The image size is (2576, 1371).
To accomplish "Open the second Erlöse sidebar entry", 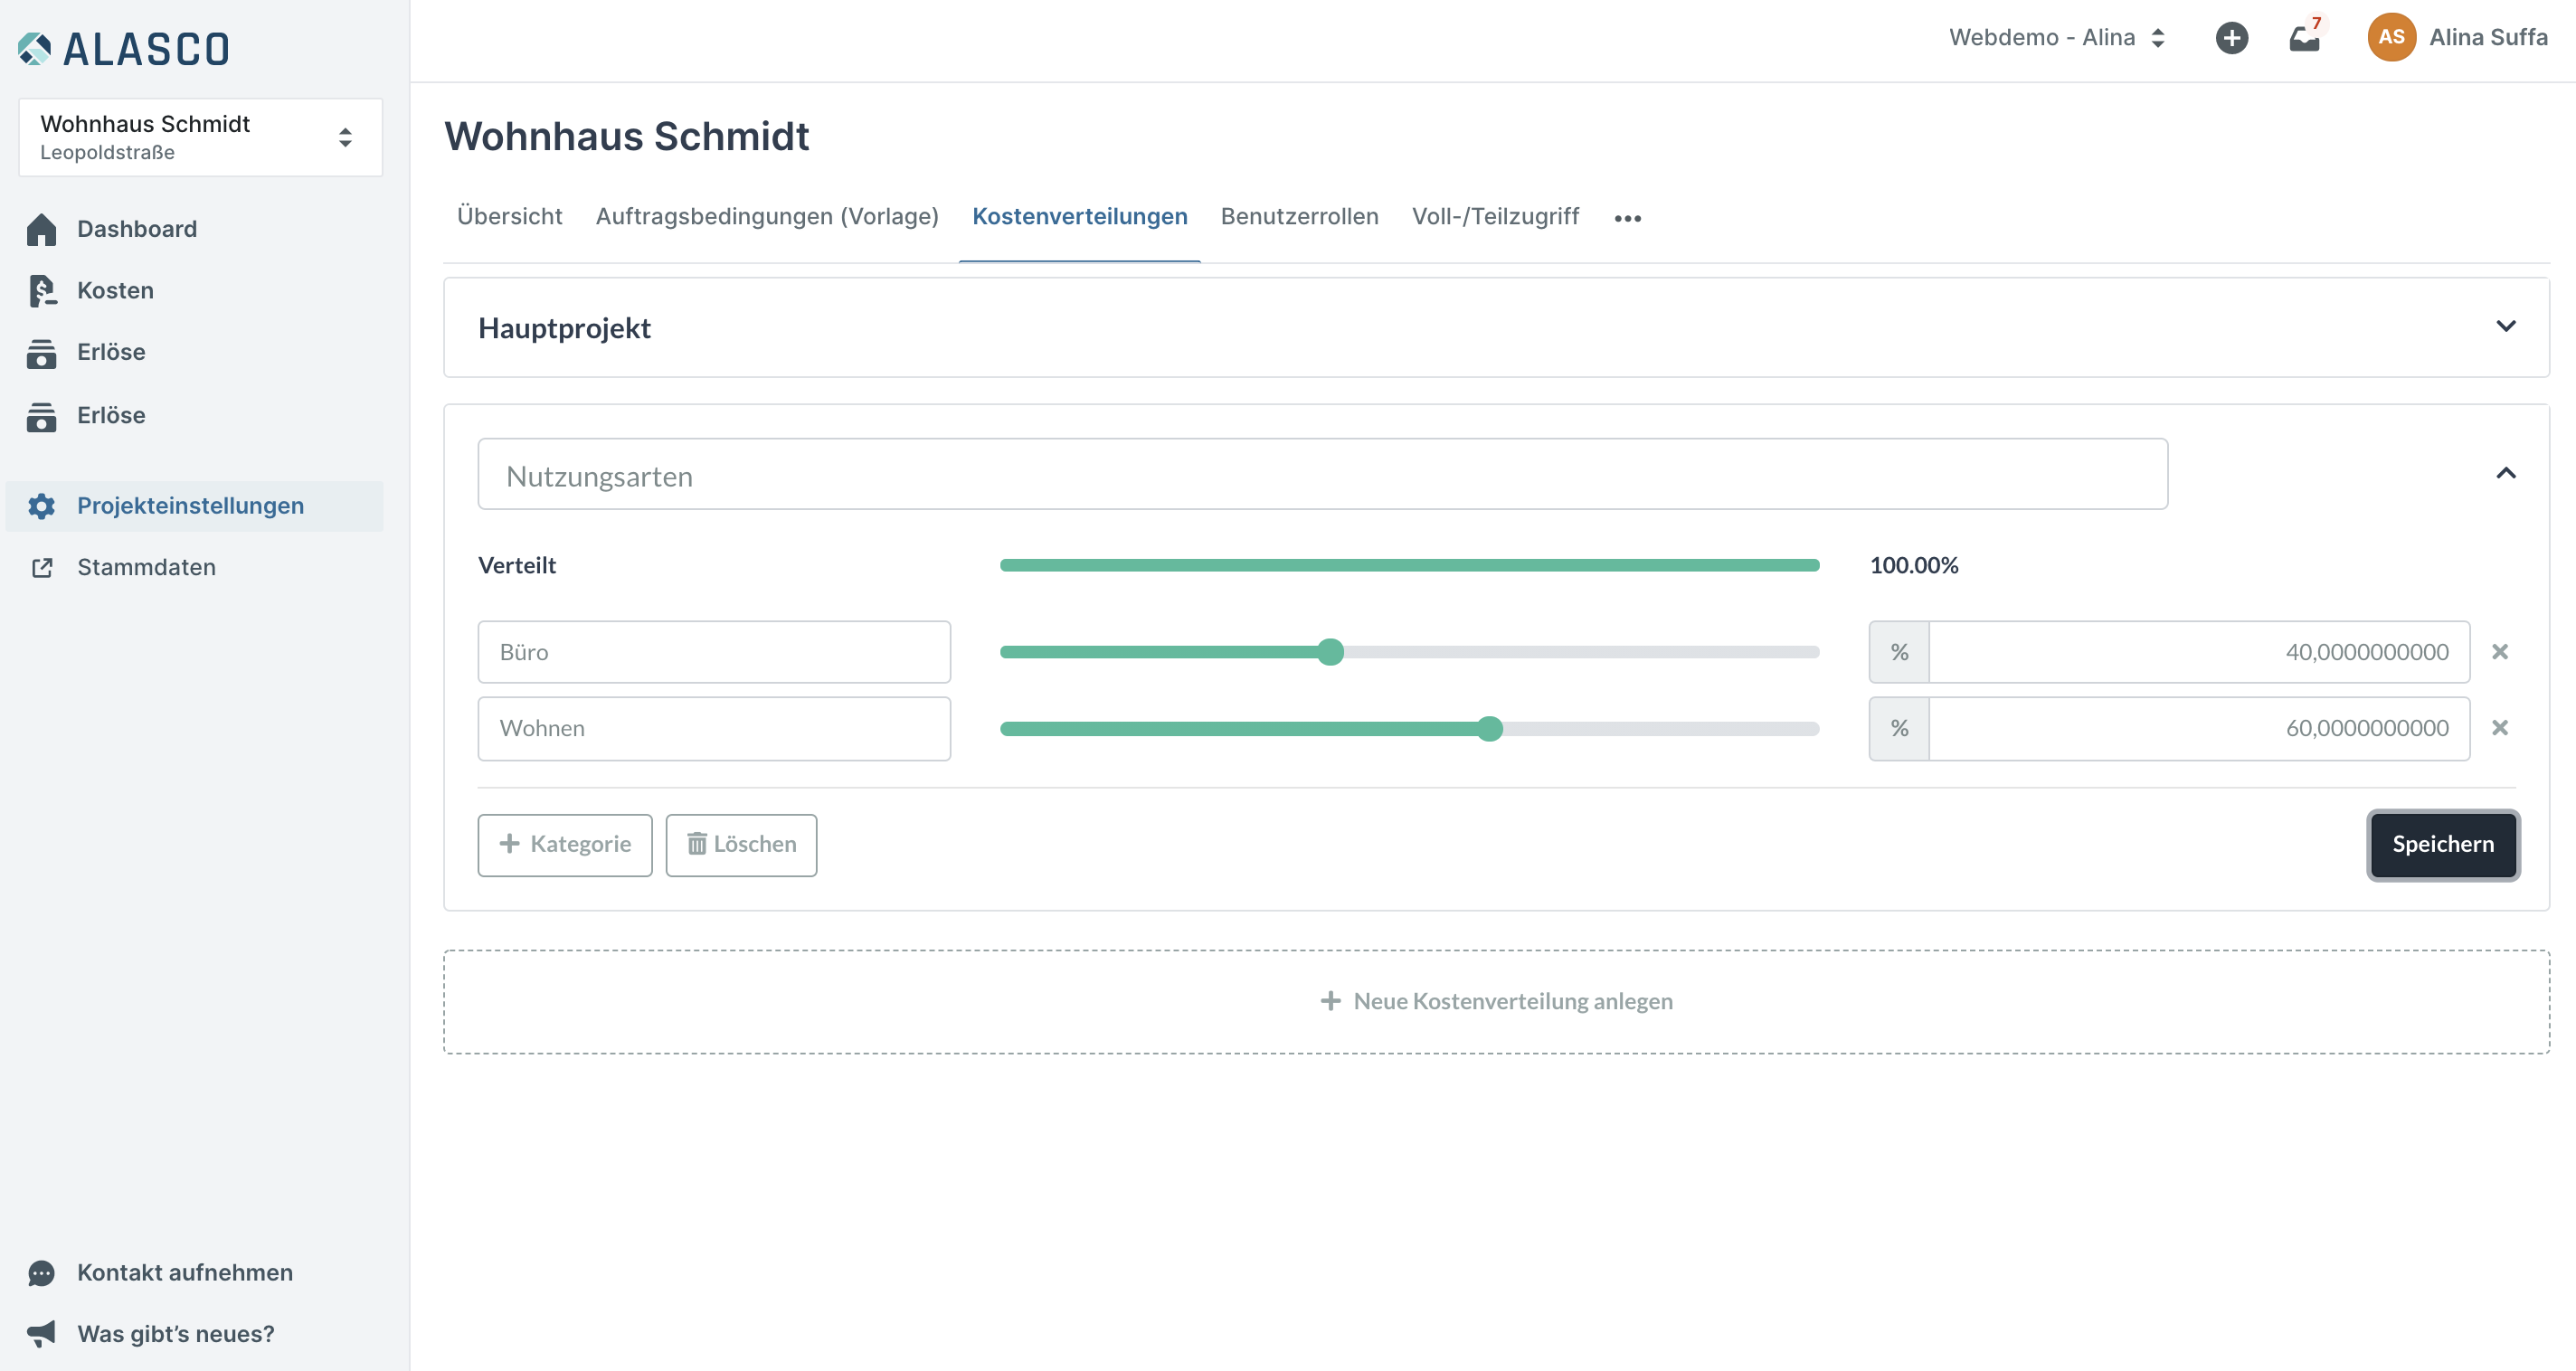I will click(111, 415).
